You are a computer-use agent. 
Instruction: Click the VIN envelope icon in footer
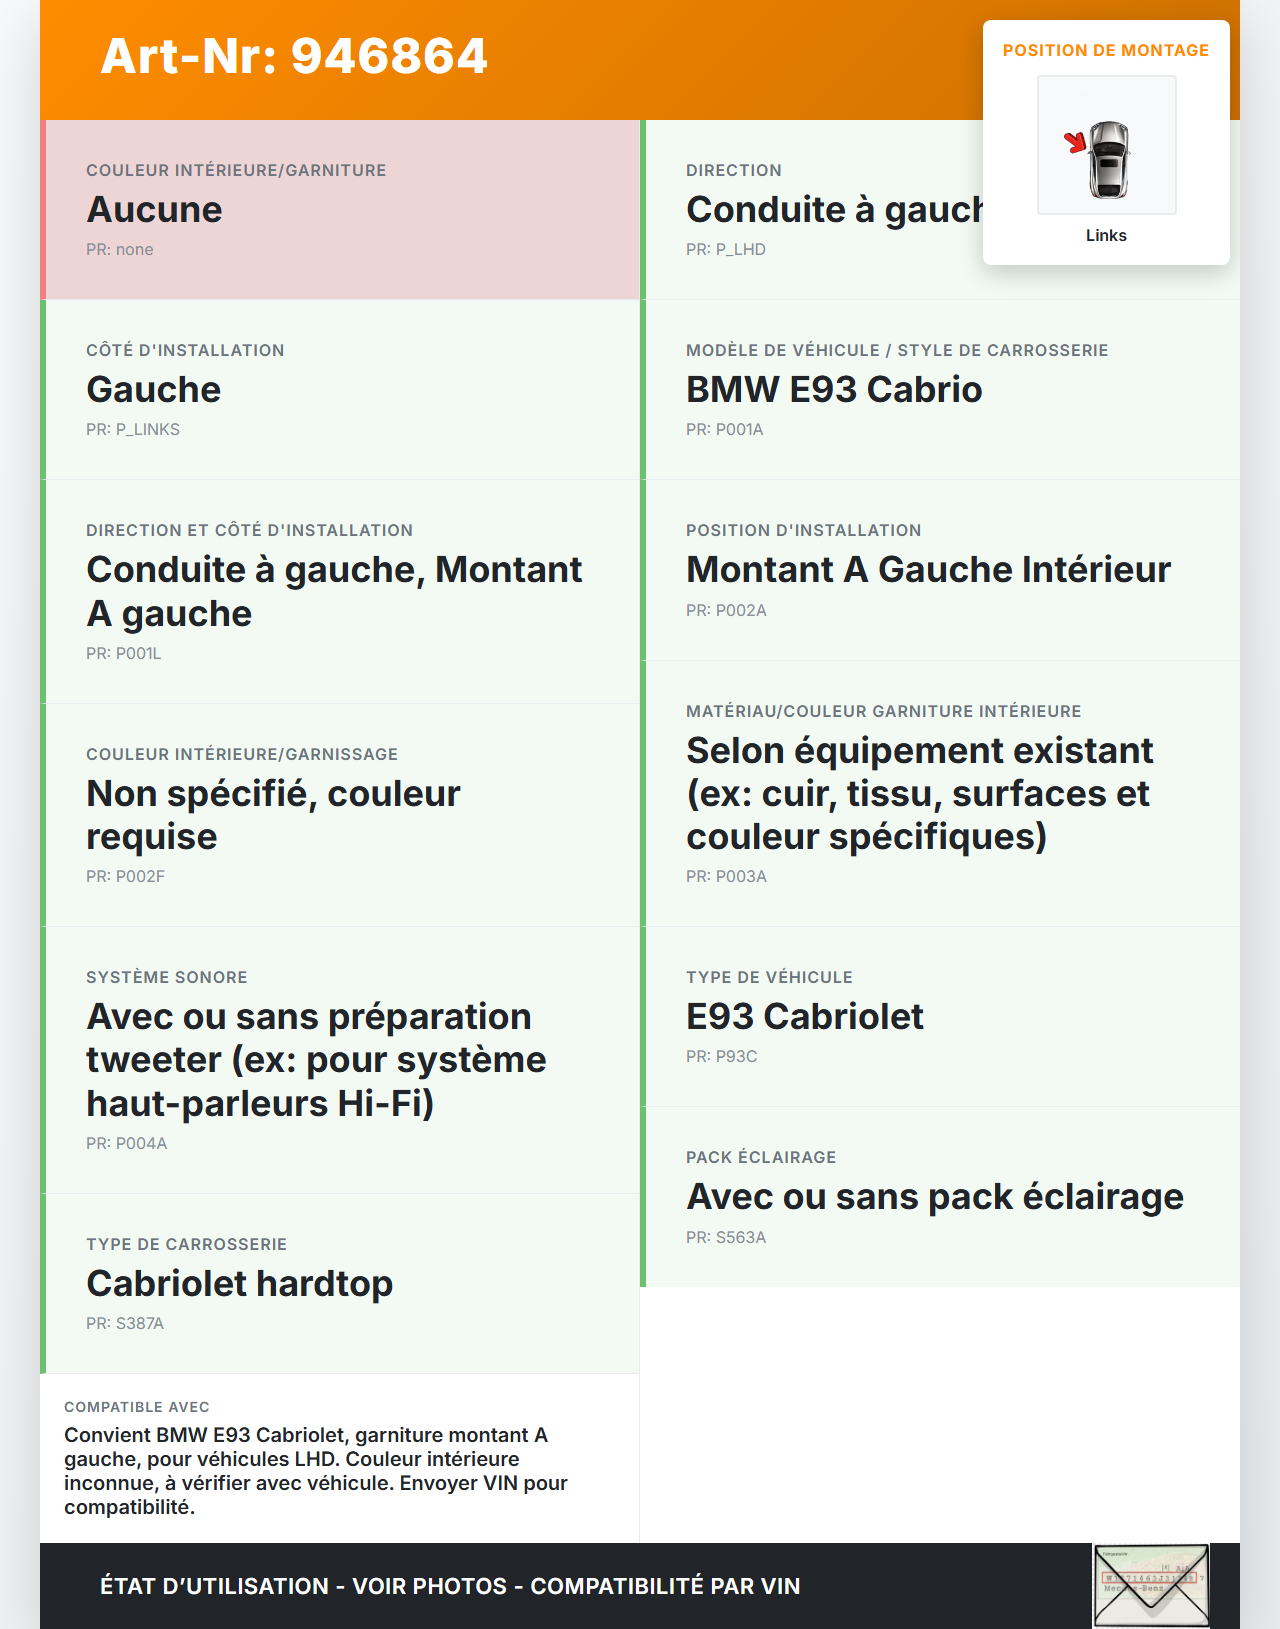1151,1585
